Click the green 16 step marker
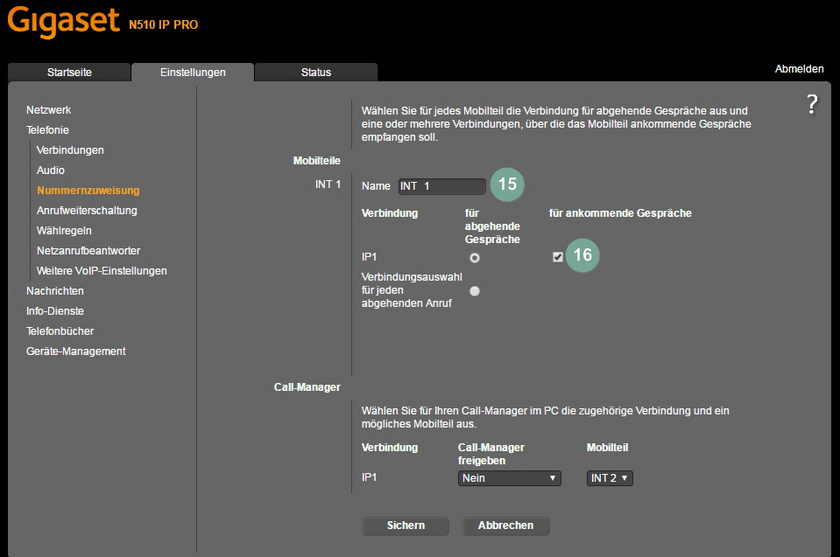Image resolution: width=840 pixels, height=557 pixels. click(582, 256)
